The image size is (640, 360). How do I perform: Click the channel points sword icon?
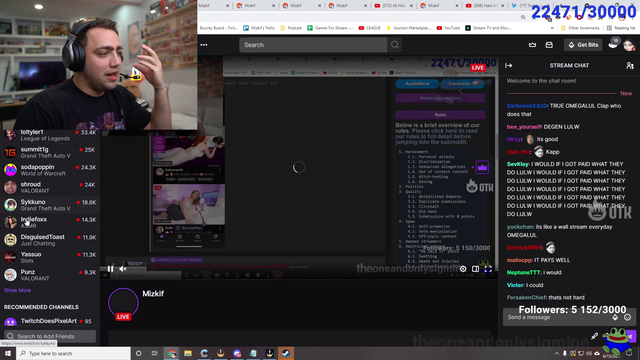click(x=594, y=336)
